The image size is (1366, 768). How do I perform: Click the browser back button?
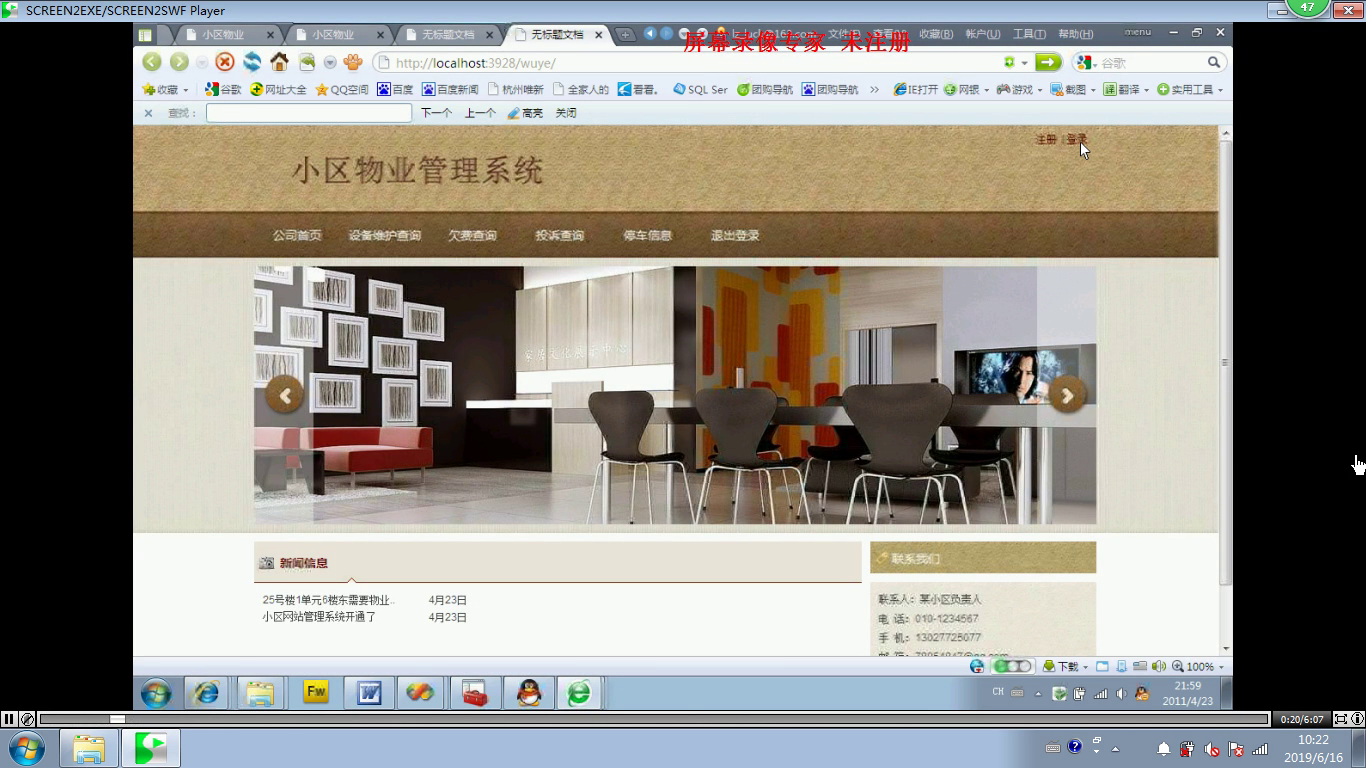151,62
